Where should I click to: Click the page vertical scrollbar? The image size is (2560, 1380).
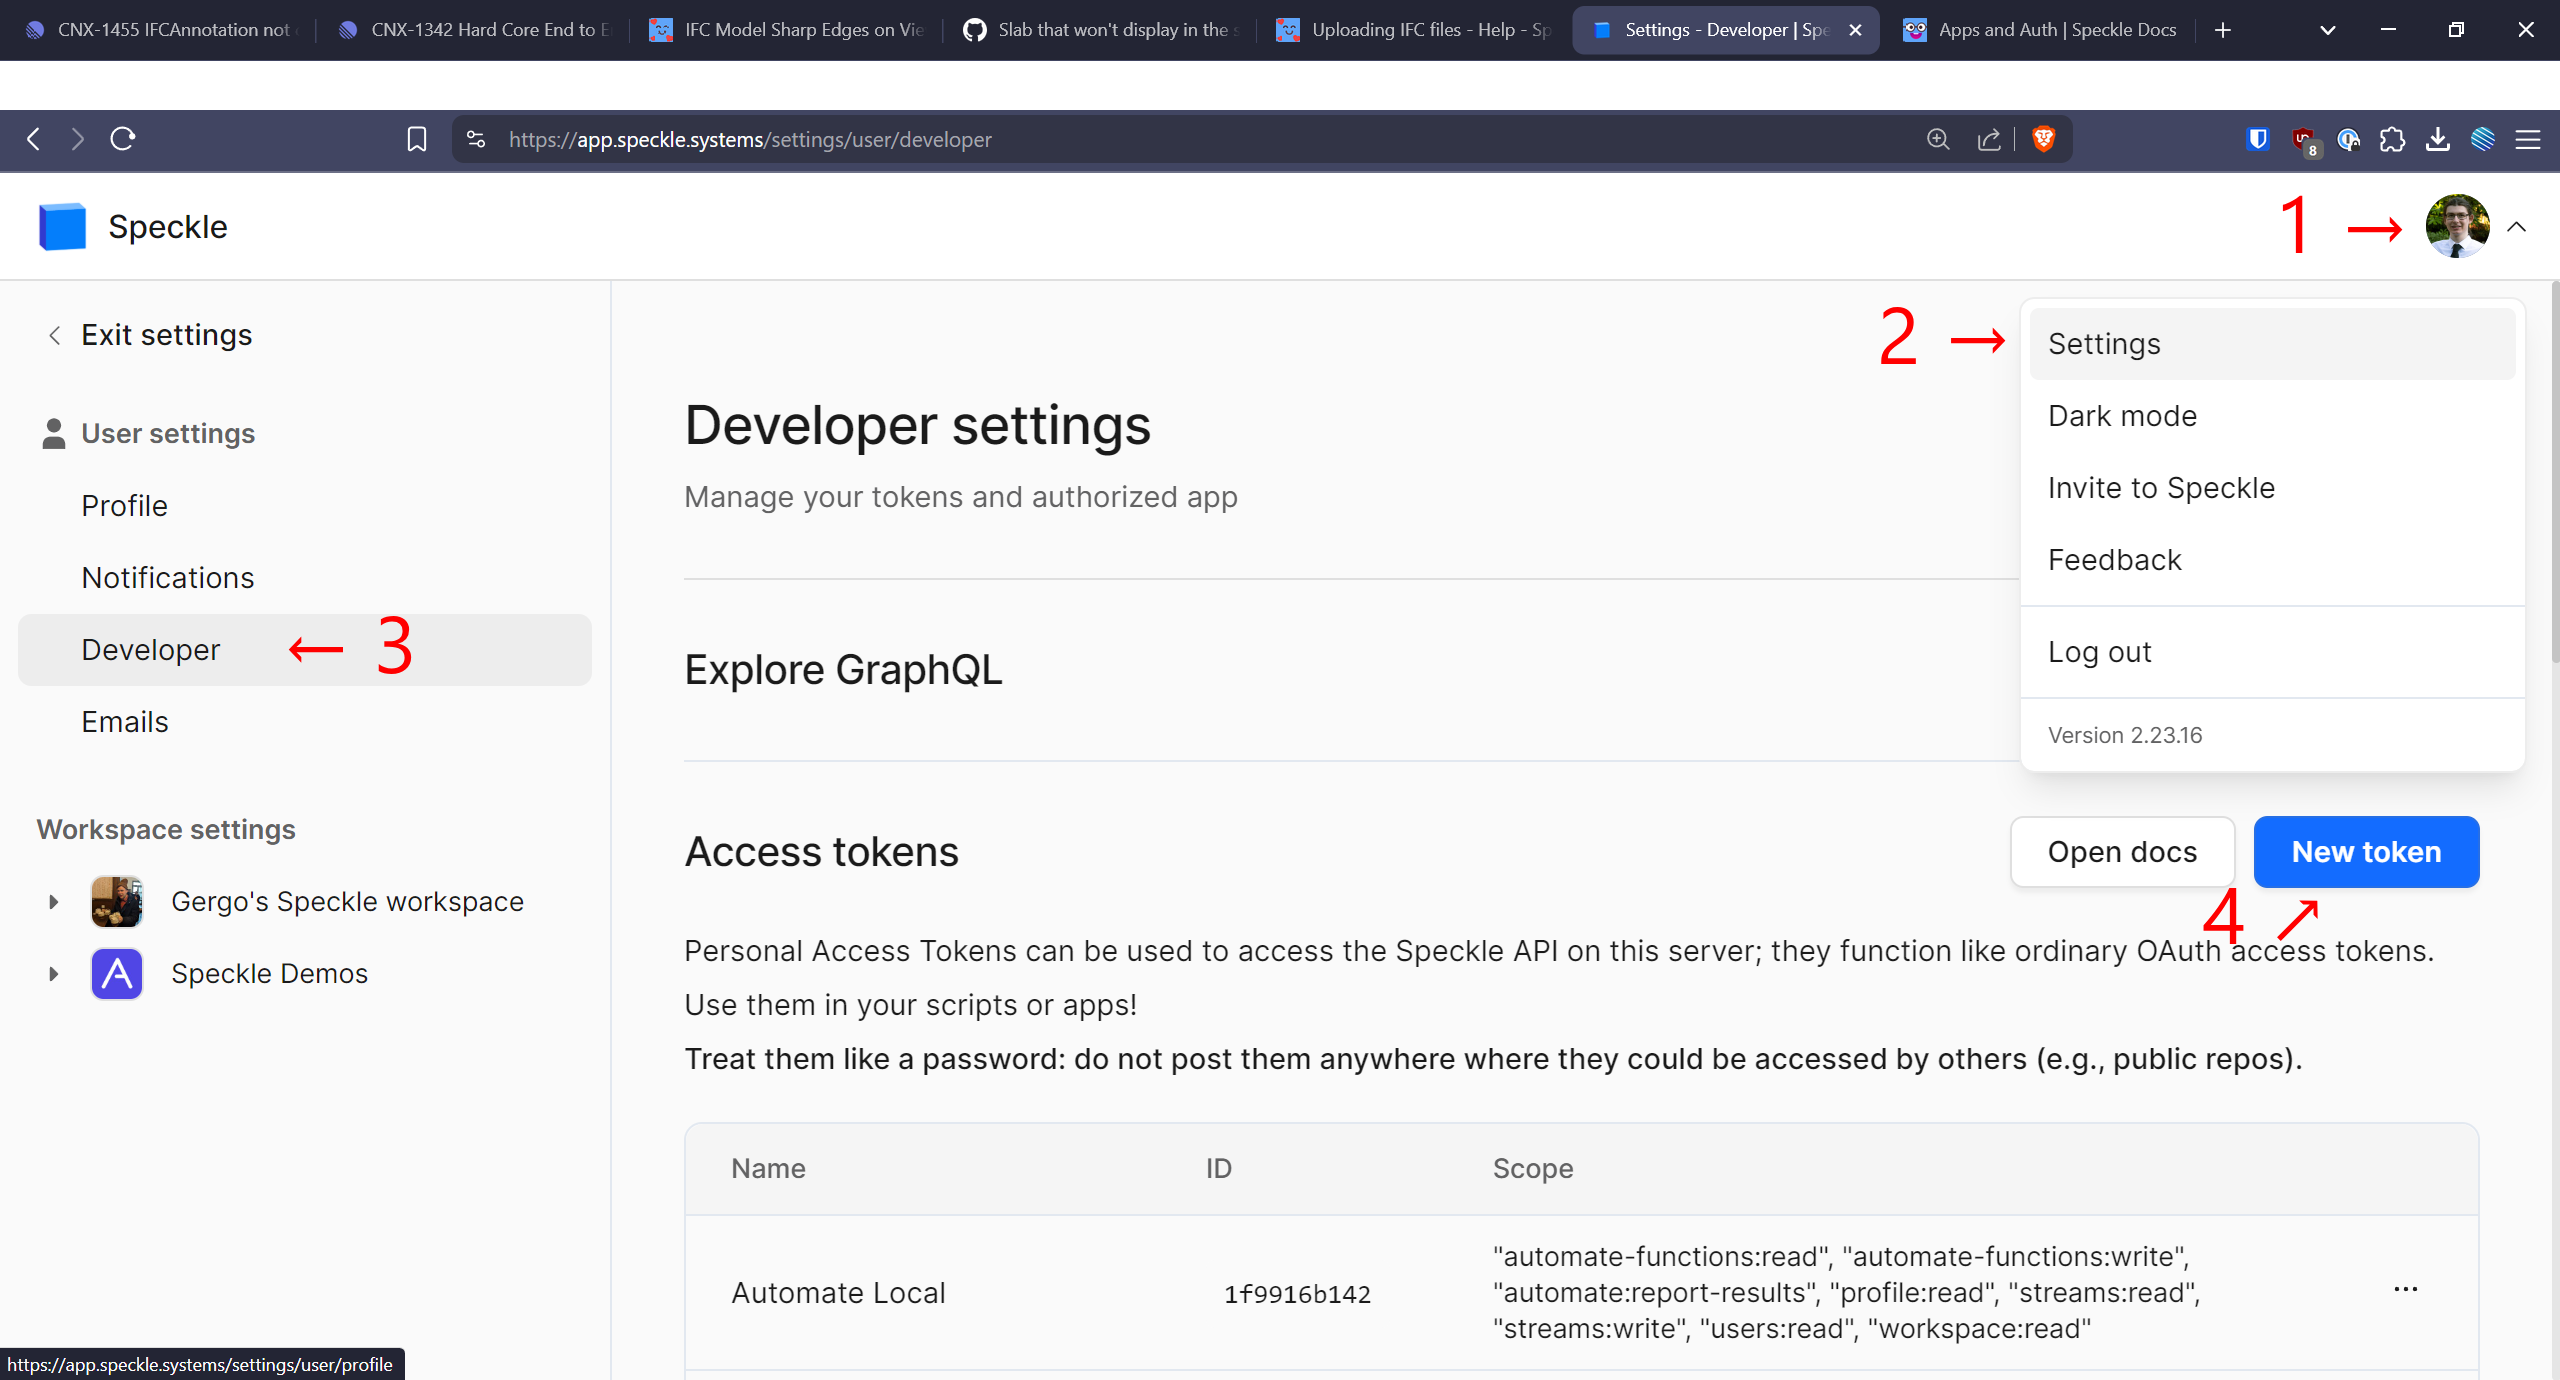point(2553,470)
